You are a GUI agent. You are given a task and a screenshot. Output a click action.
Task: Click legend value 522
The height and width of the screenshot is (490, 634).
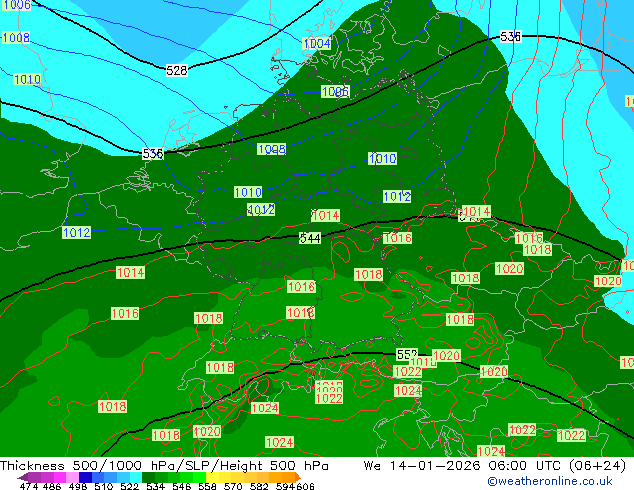(129, 486)
